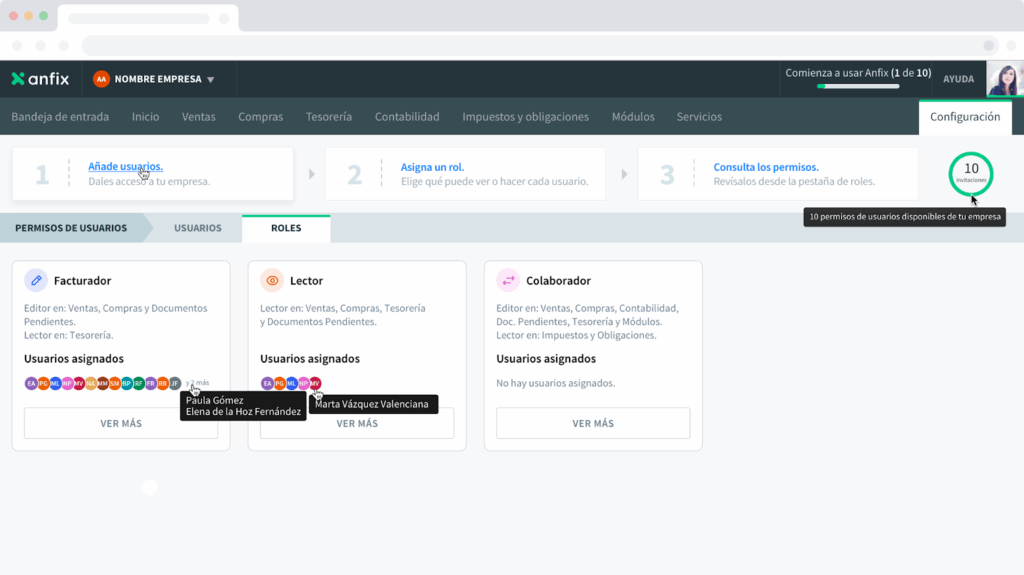Click the Lector eye icon
1024x575 pixels.
(272, 281)
